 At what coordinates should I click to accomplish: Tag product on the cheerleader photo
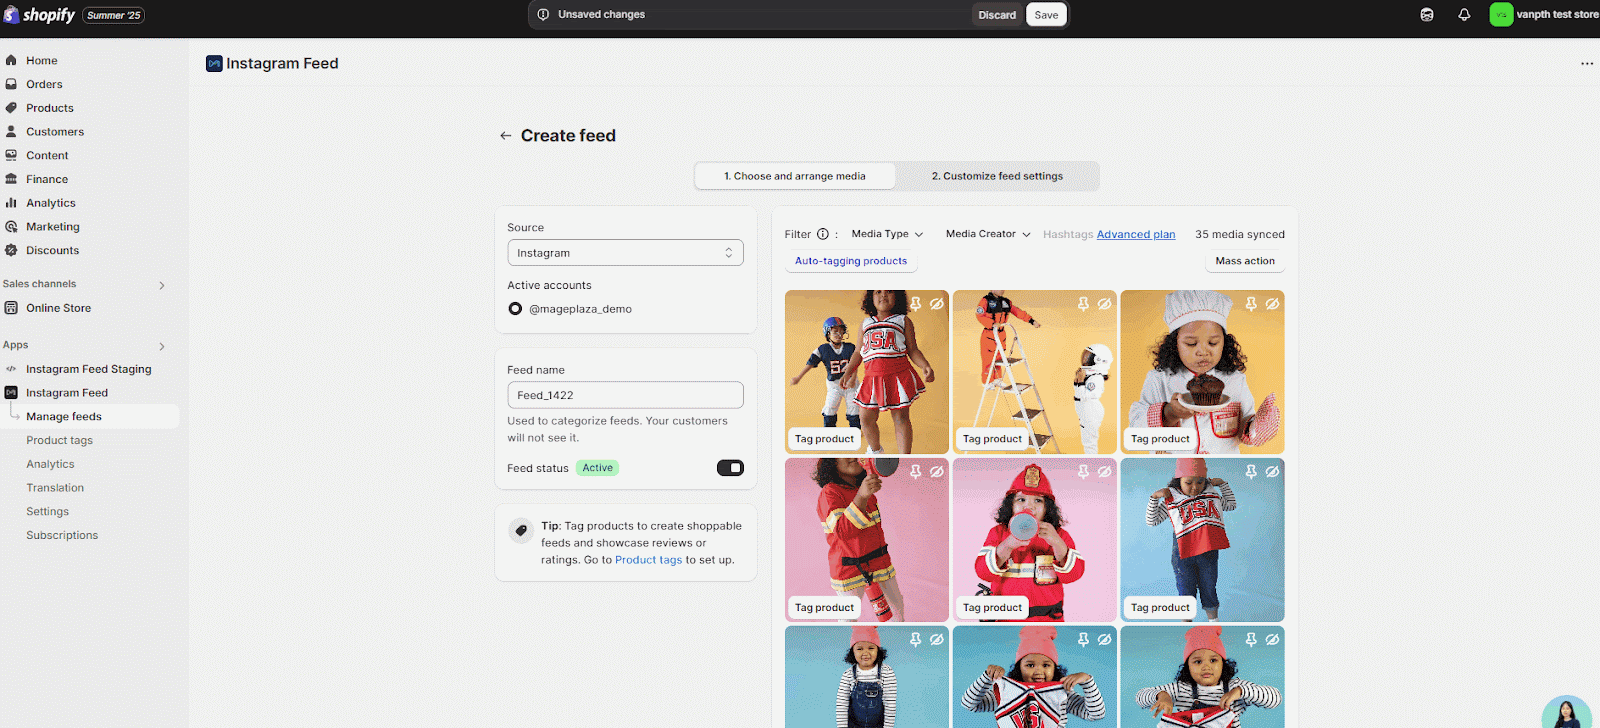824,439
